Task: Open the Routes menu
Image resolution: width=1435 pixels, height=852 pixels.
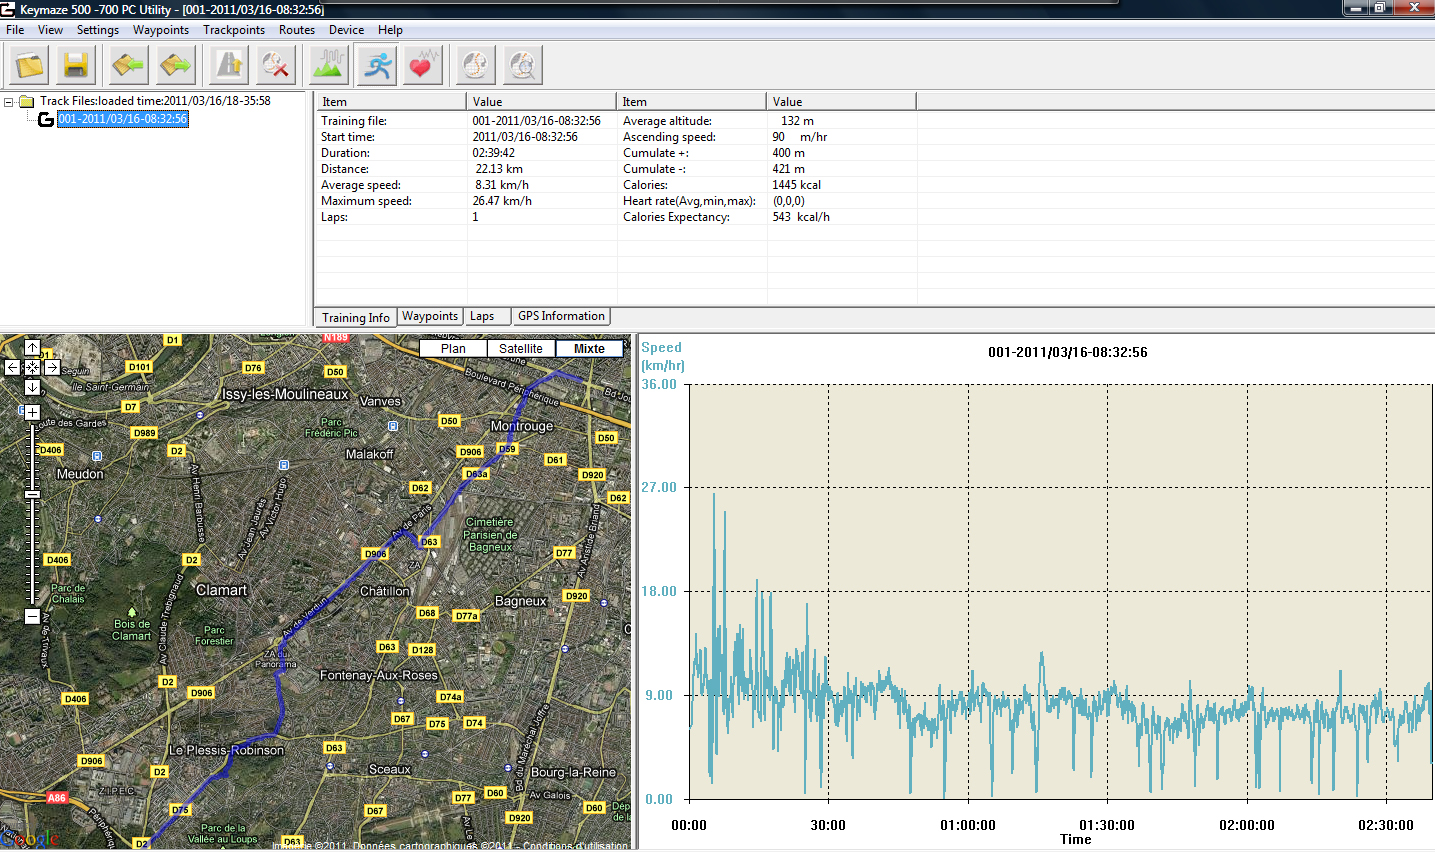Action: [x=297, y=30]
